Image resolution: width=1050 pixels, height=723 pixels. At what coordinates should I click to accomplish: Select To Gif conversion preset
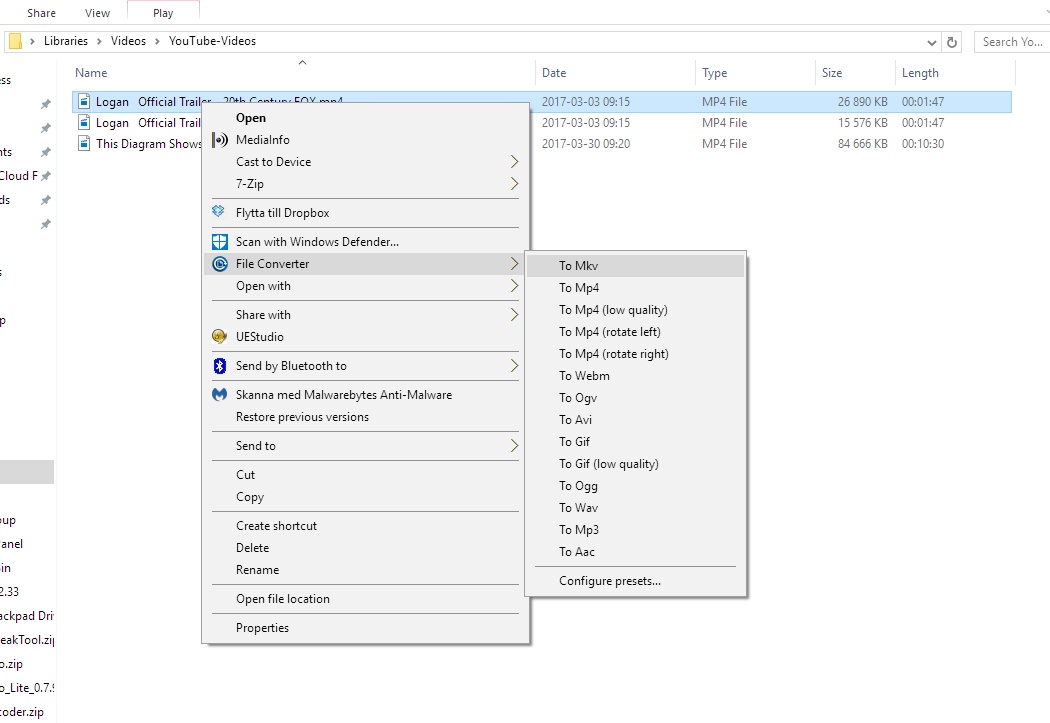(635, 442)
